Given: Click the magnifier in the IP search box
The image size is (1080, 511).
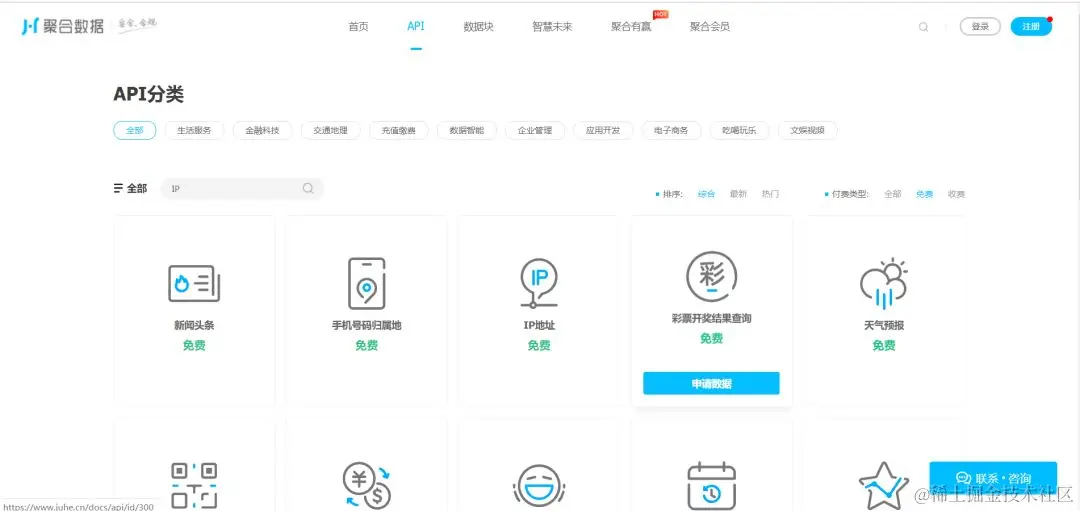Looking at the screenshot, I should point(308,188).
